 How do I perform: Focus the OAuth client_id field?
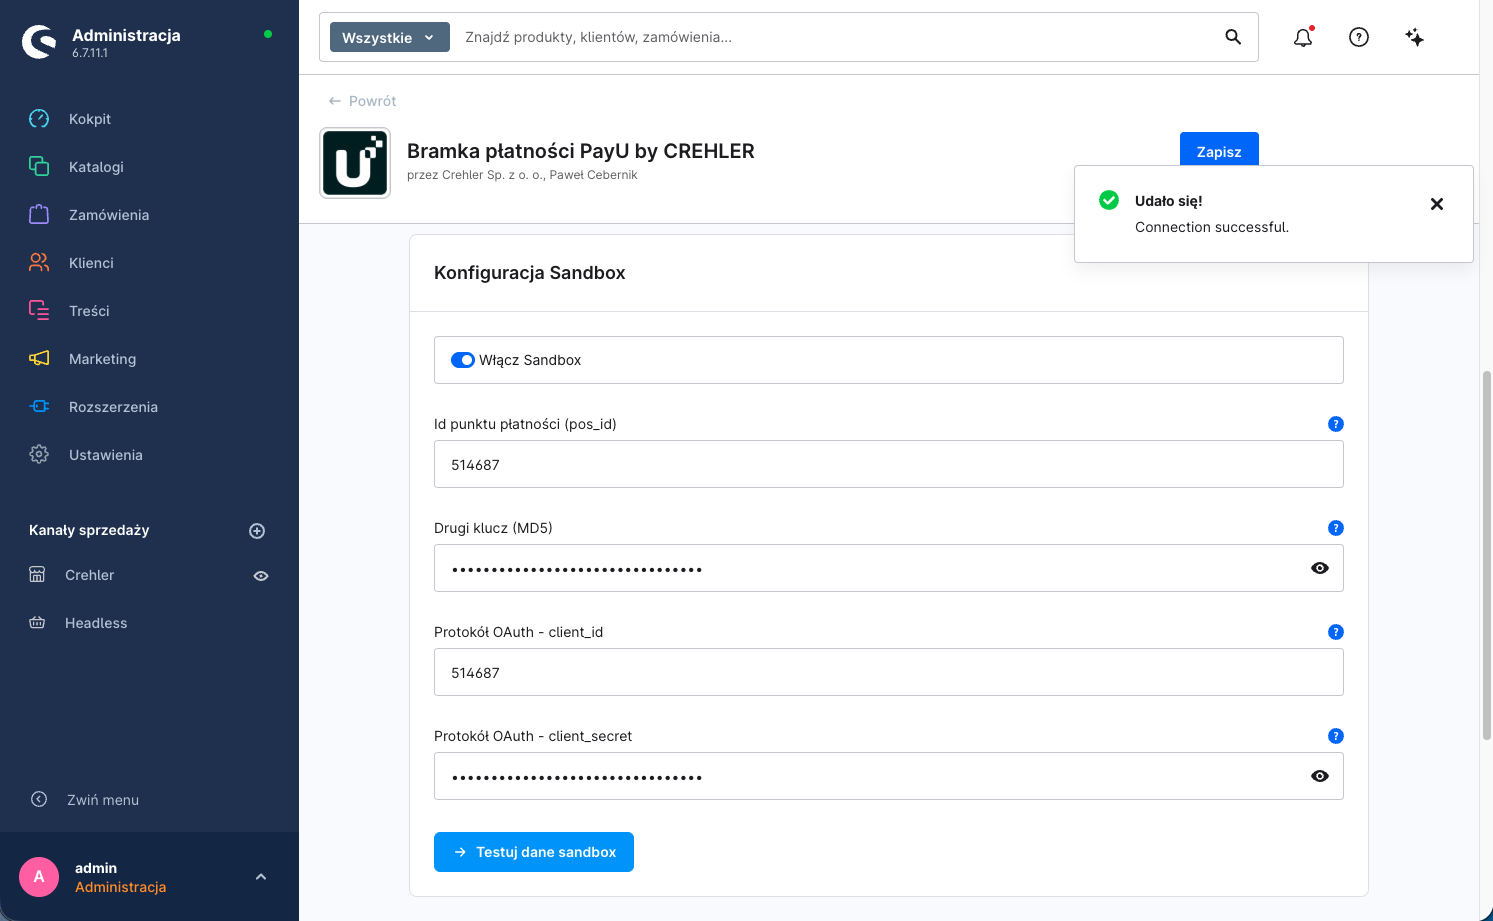(x=889, y=672)
